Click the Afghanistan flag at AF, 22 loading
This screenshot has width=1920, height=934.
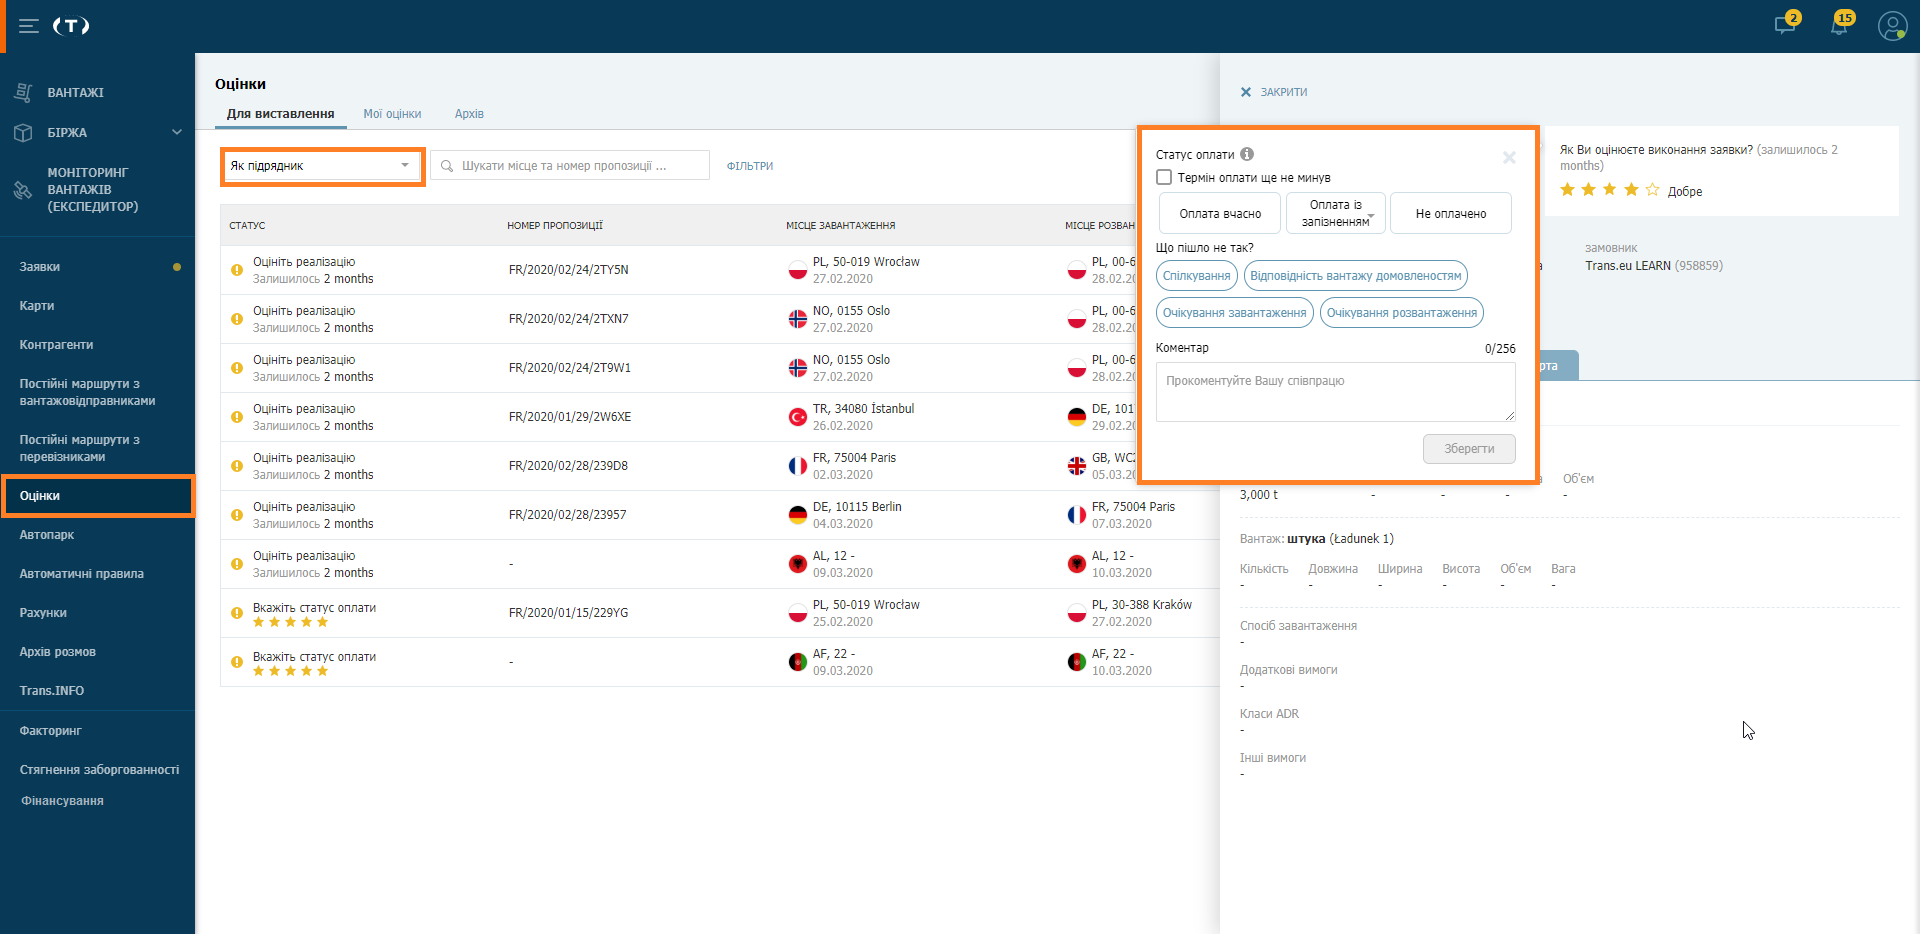click(797, 662)
